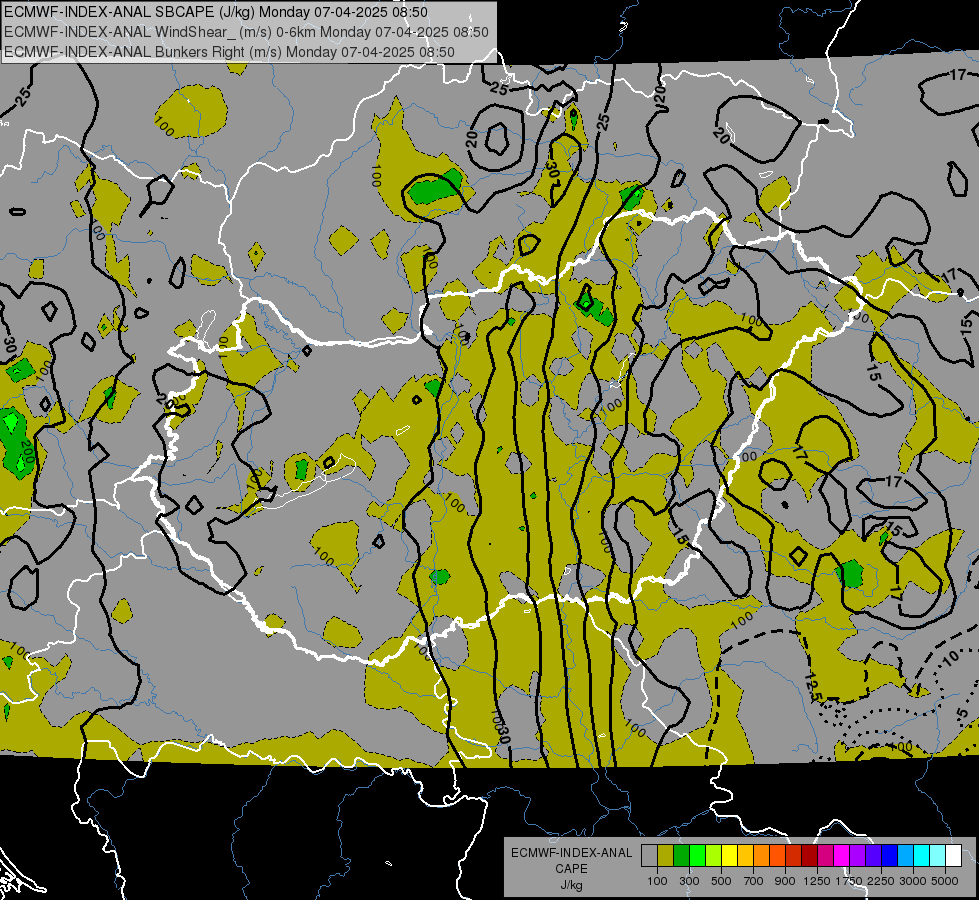The height and width of the screenshot is (900, 979).
Task: Click the legend tick label 2250
Action: pos(881,881)
